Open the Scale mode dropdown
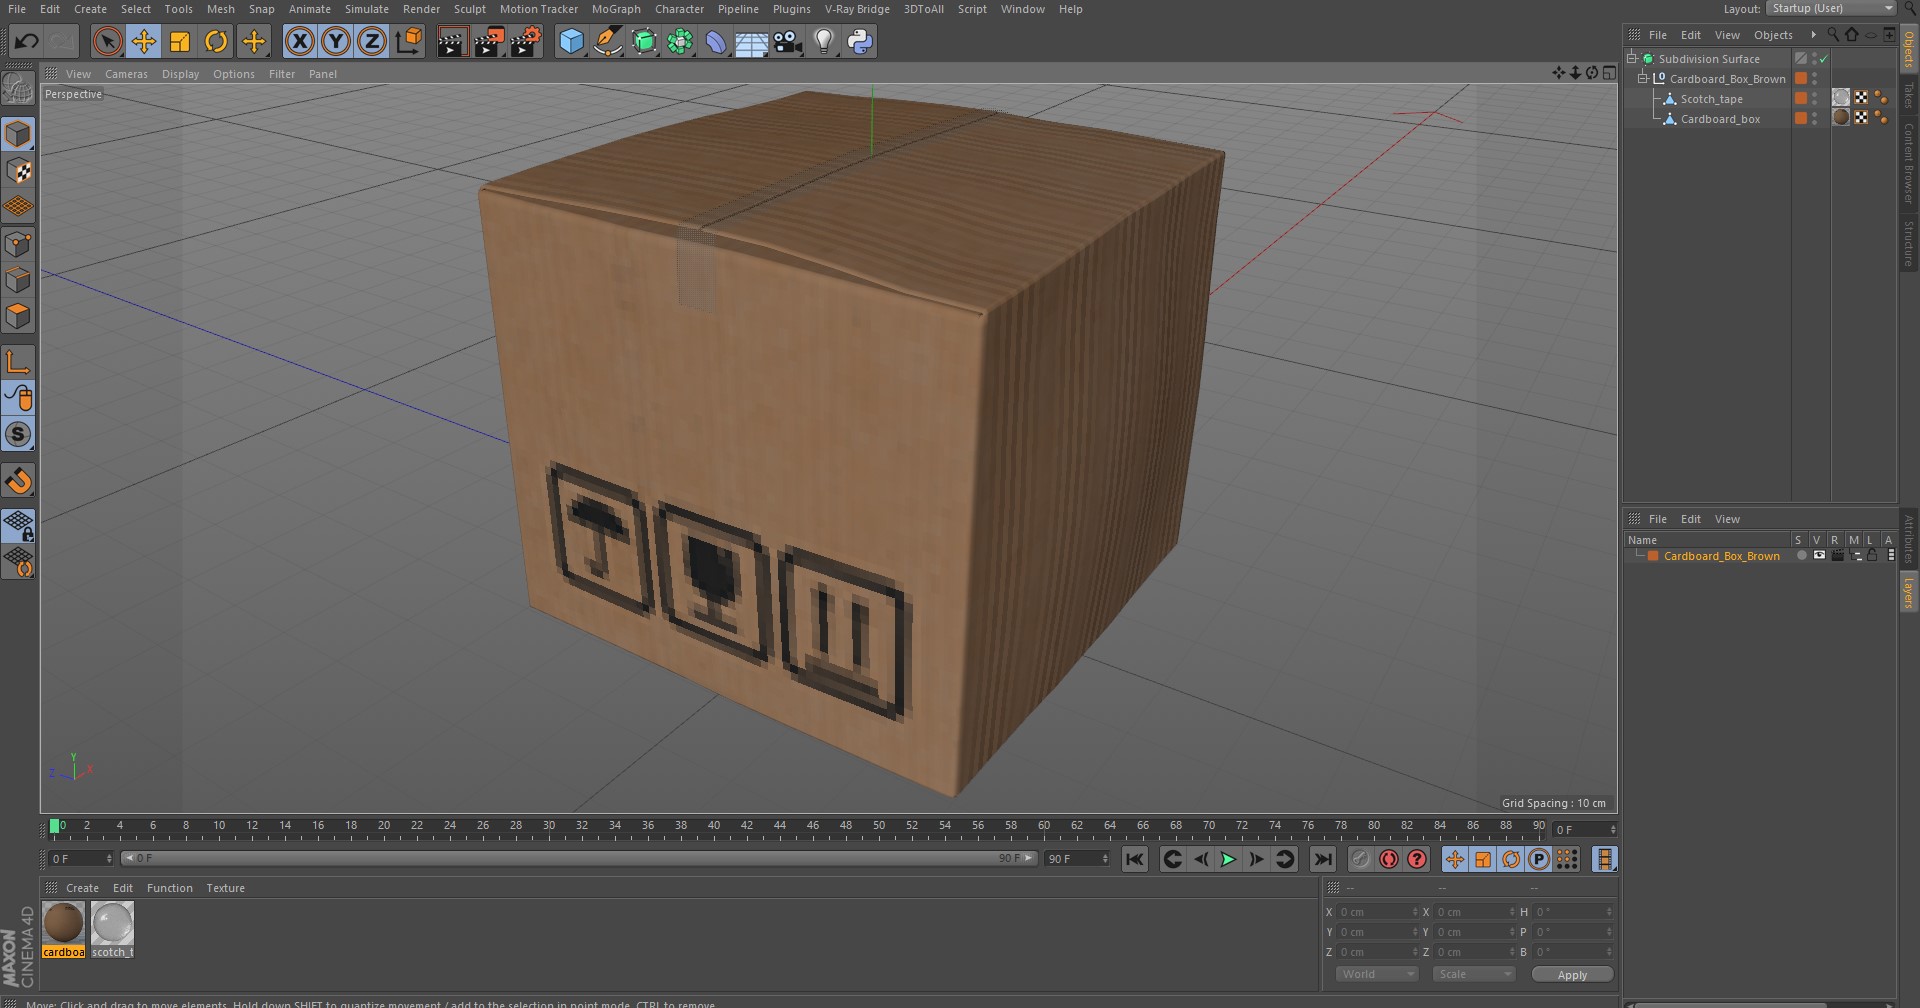This screenshot has width=1920, height=1008. 1474,974
